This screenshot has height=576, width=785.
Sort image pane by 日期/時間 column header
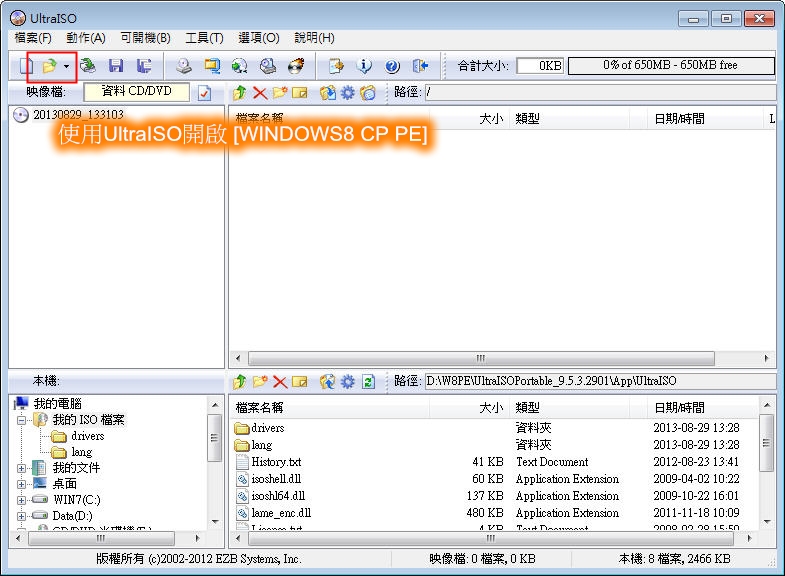(x=703, y=119)
